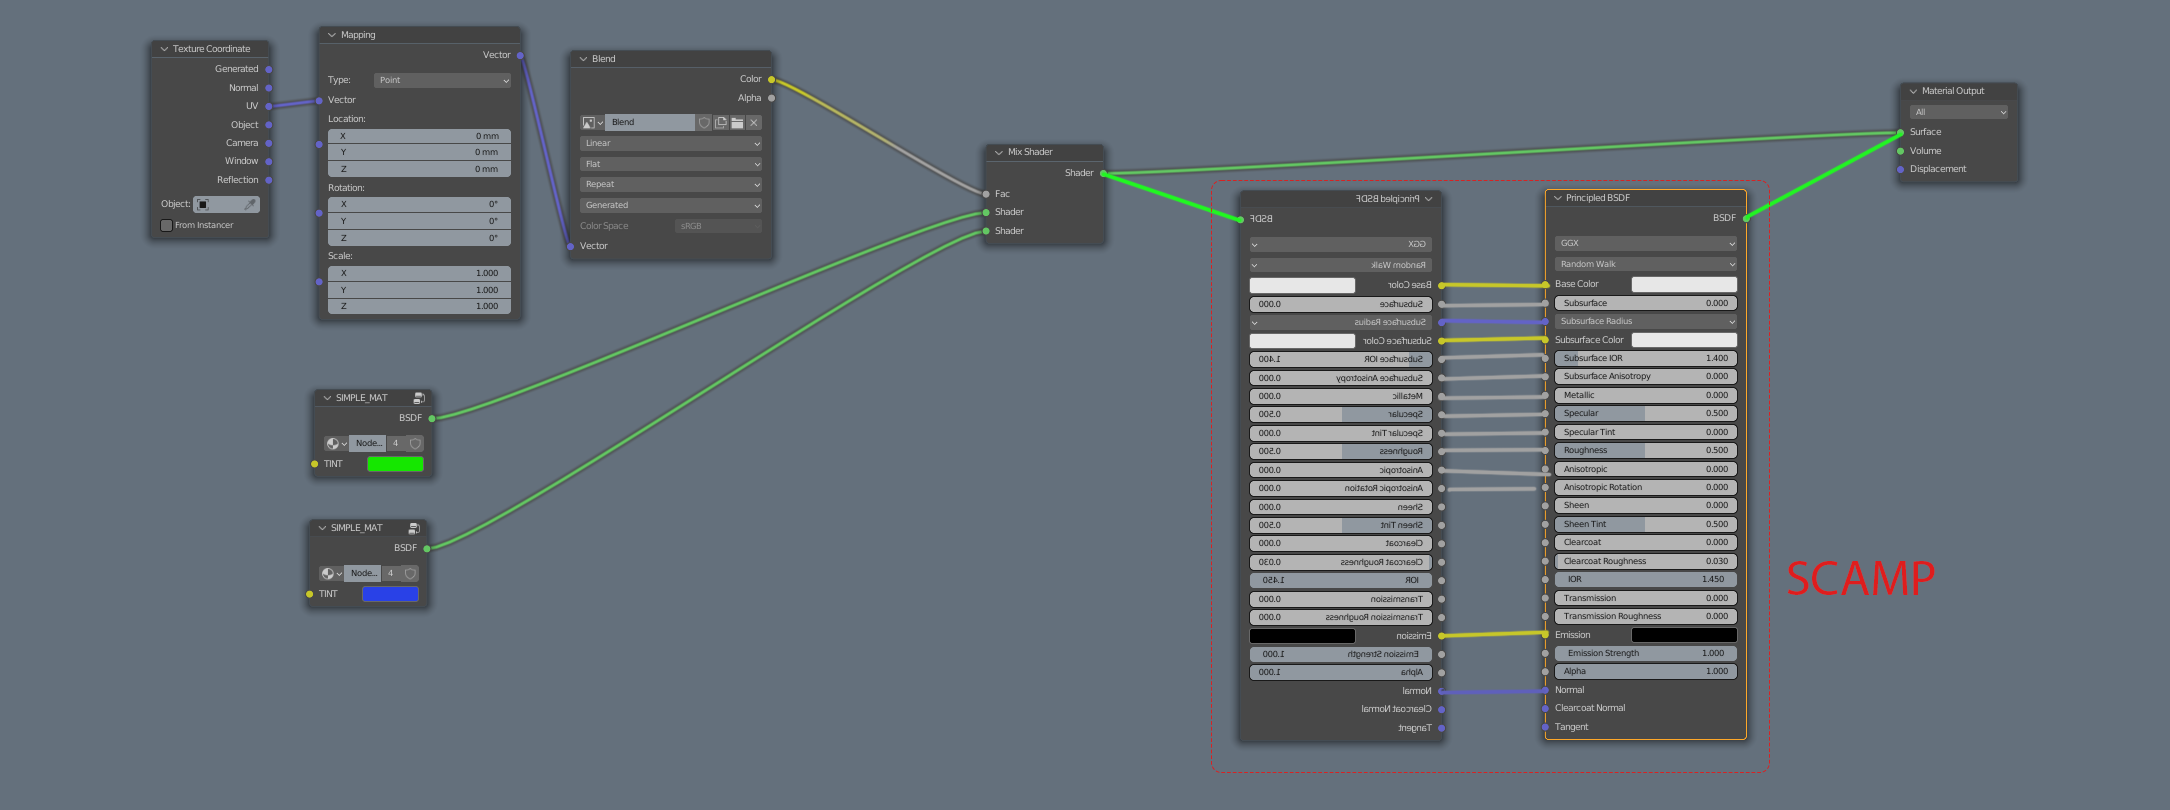Click user count 4 on blue-tint SIMPLE_MAT
This screenshot has width=2170, height=810.
391,574
